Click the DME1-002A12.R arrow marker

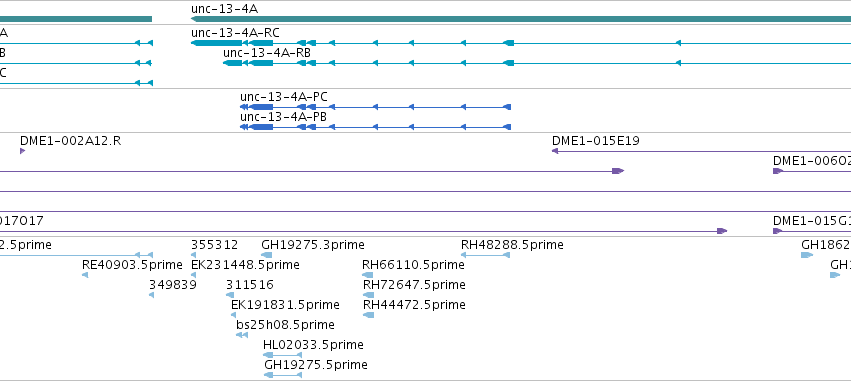point(22,151)
